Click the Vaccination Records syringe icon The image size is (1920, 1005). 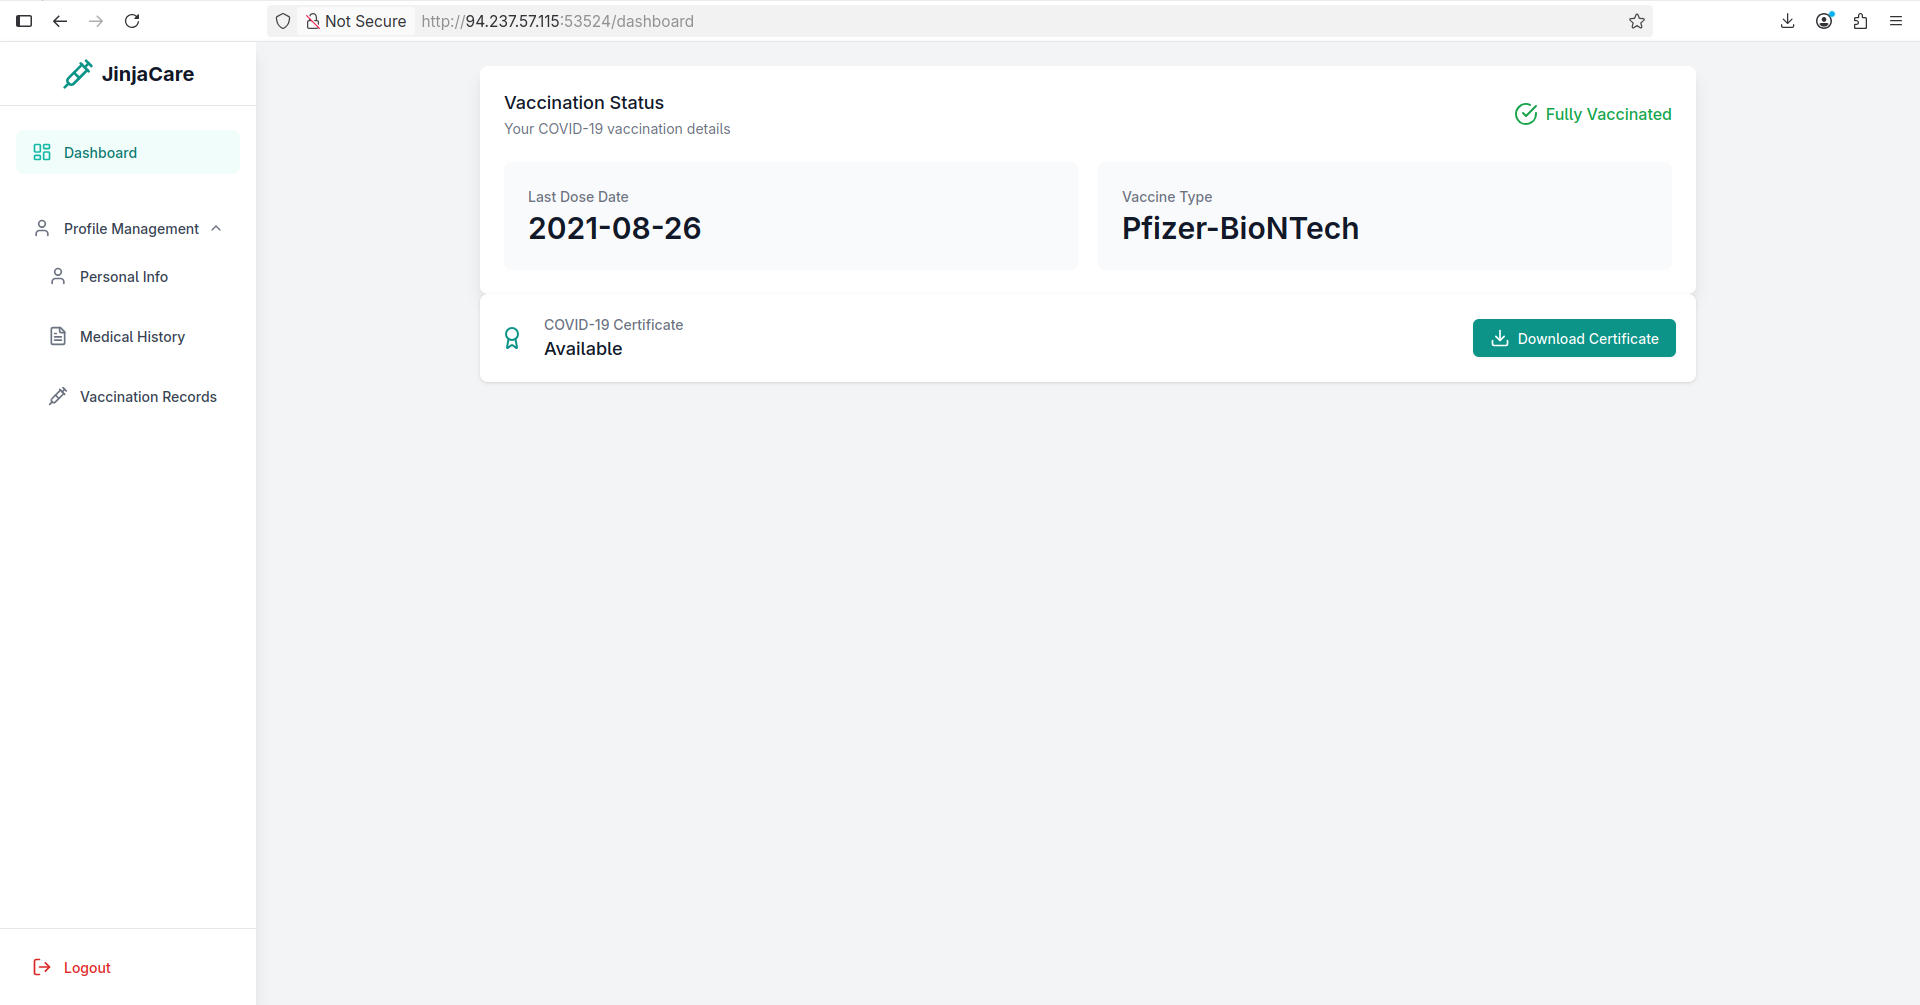(58, 396)
